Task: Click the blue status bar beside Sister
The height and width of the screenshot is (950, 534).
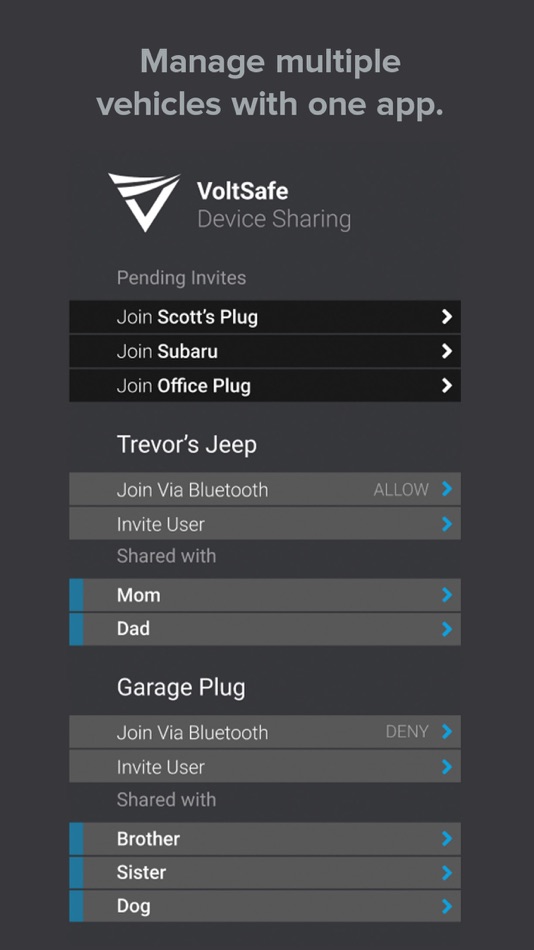Action: pyautogui.click(x=76, y=872)
